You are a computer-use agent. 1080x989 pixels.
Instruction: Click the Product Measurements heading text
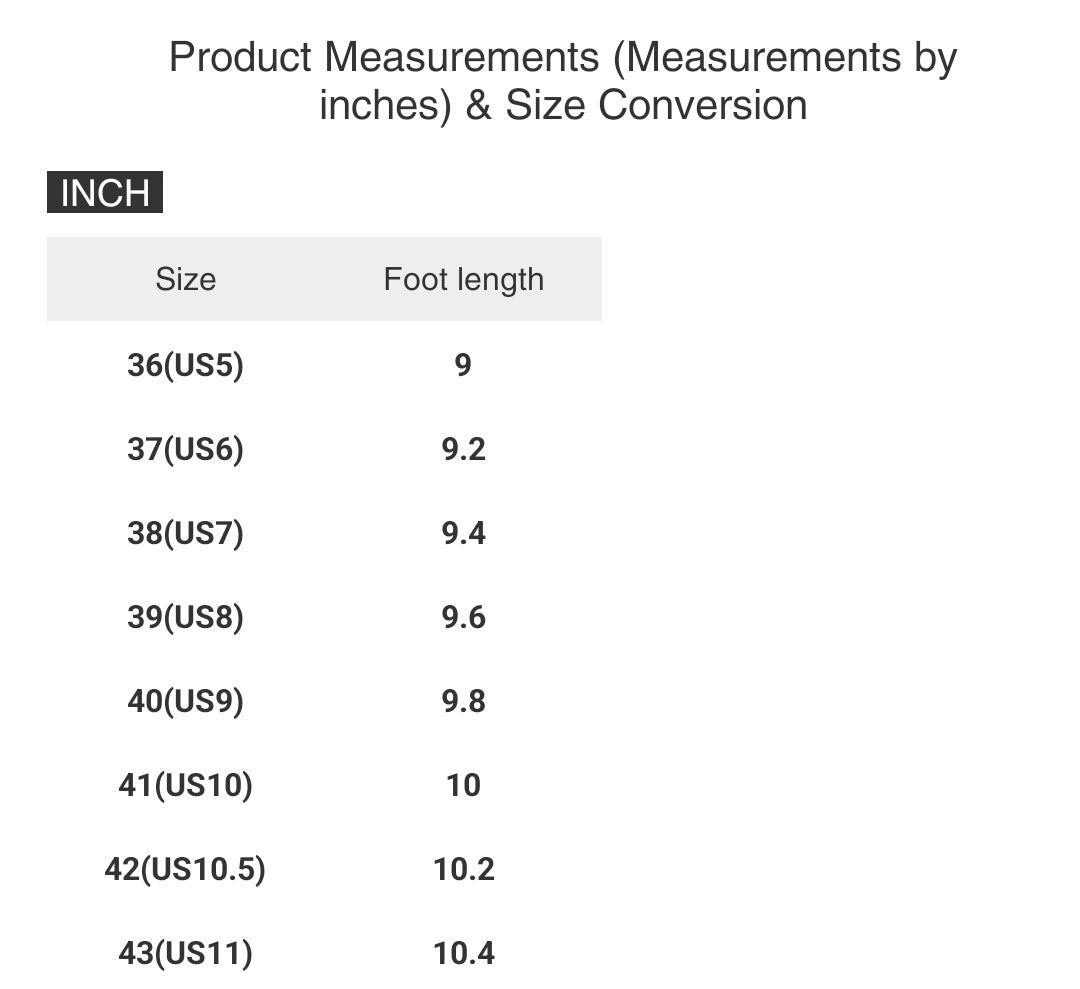(x=563, y=81)
